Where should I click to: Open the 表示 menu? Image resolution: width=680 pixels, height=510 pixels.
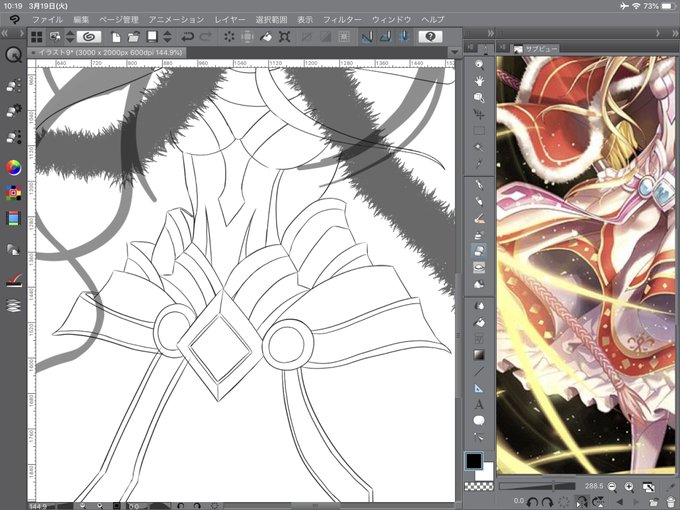(305, 20)
